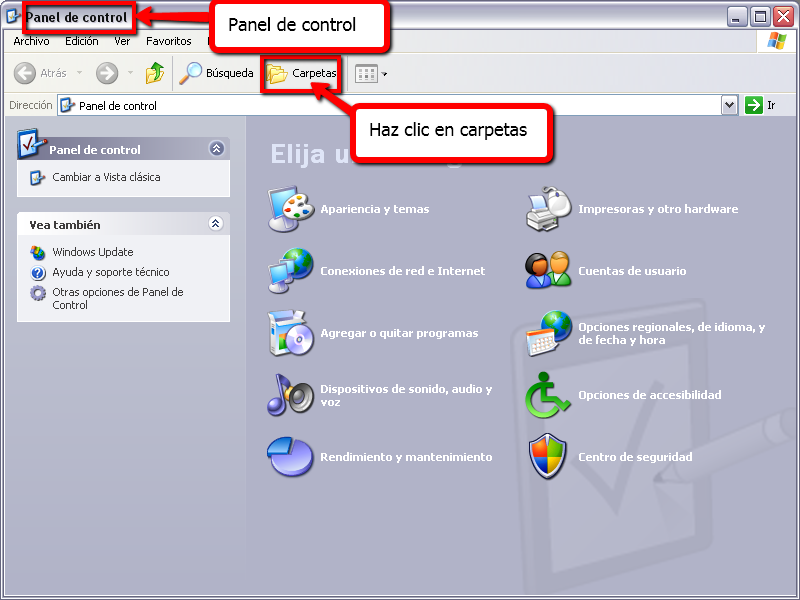Click the Carpetas label in toolbar
The height and width of the screenshot is (600, 800).
coord(314,73)
